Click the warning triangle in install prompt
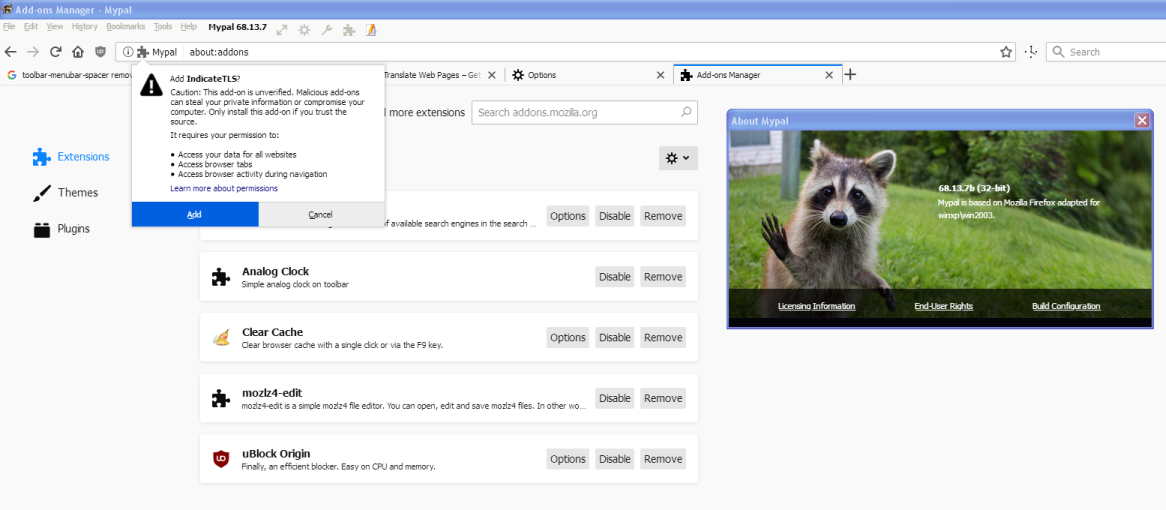Image resolution: width=1166 pixels, height=510 pixels. (x=151, y=84)
